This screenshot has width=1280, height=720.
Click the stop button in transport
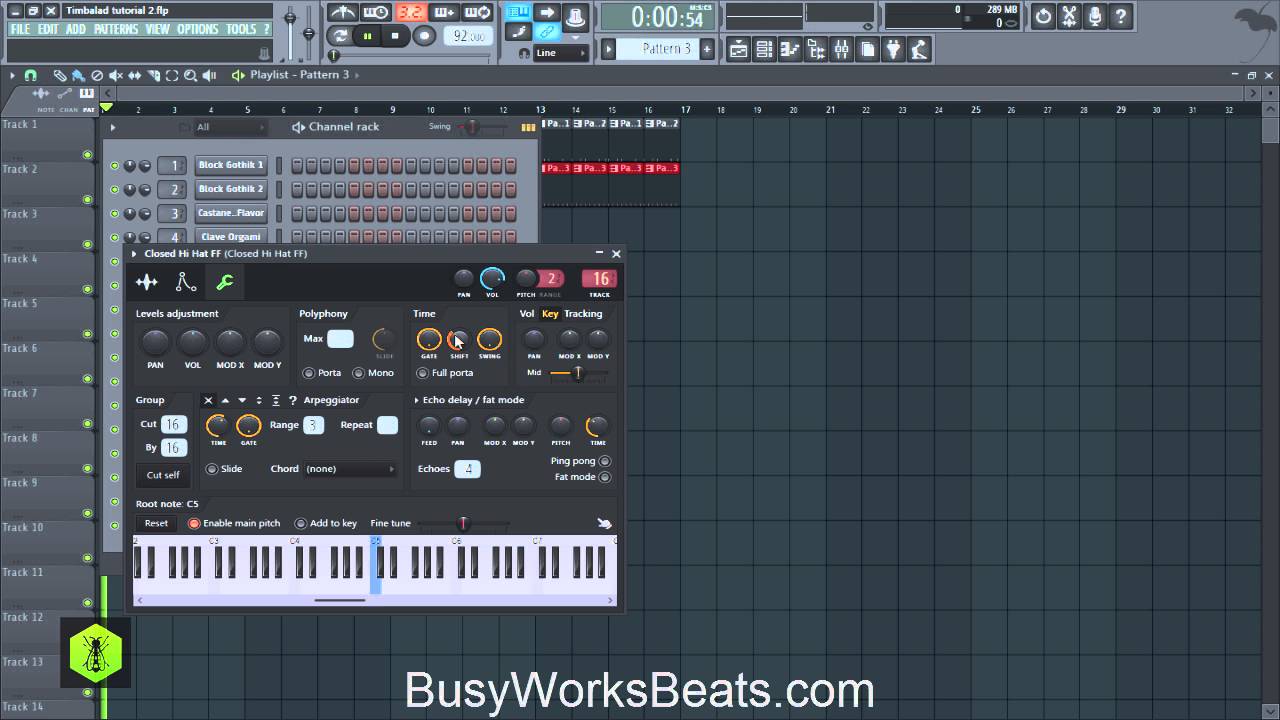coord(395,36)
